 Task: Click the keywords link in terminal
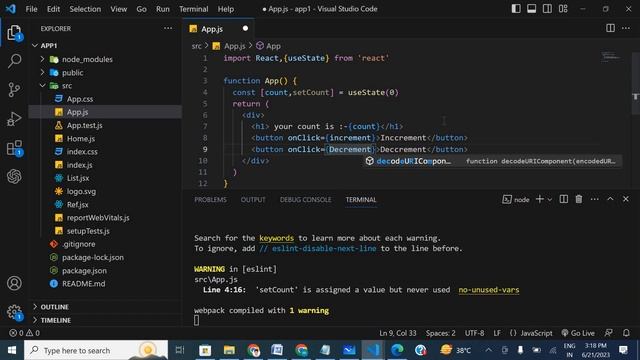[x=276, y=238]
